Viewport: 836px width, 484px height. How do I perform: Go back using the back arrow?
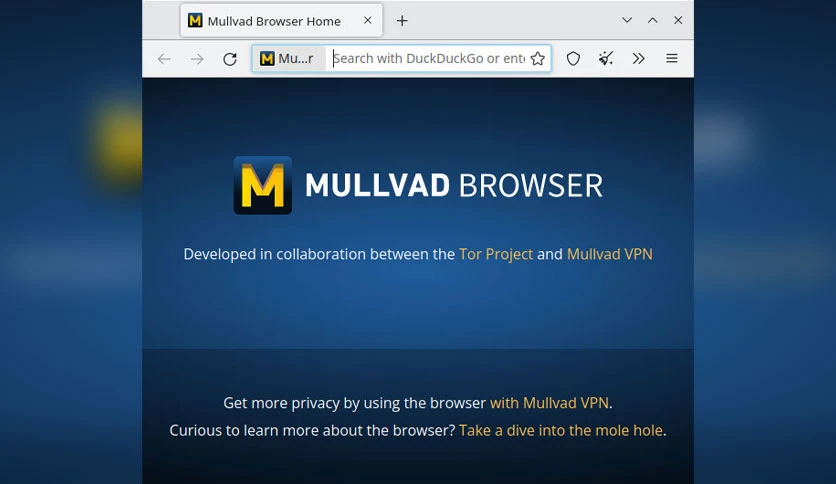(164, 59)
